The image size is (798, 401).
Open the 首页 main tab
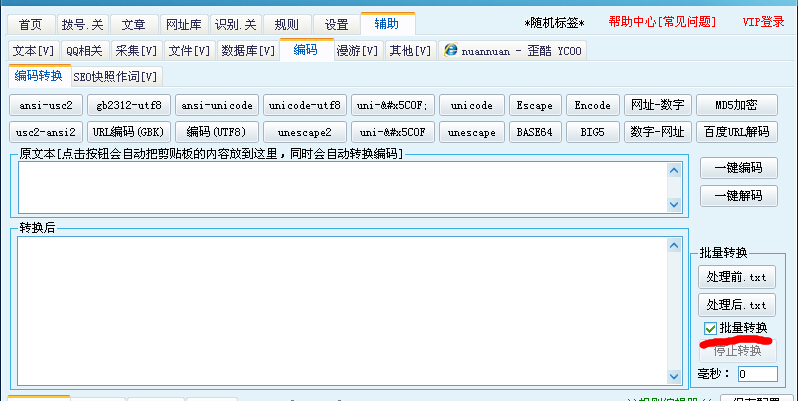coord(31,24)
